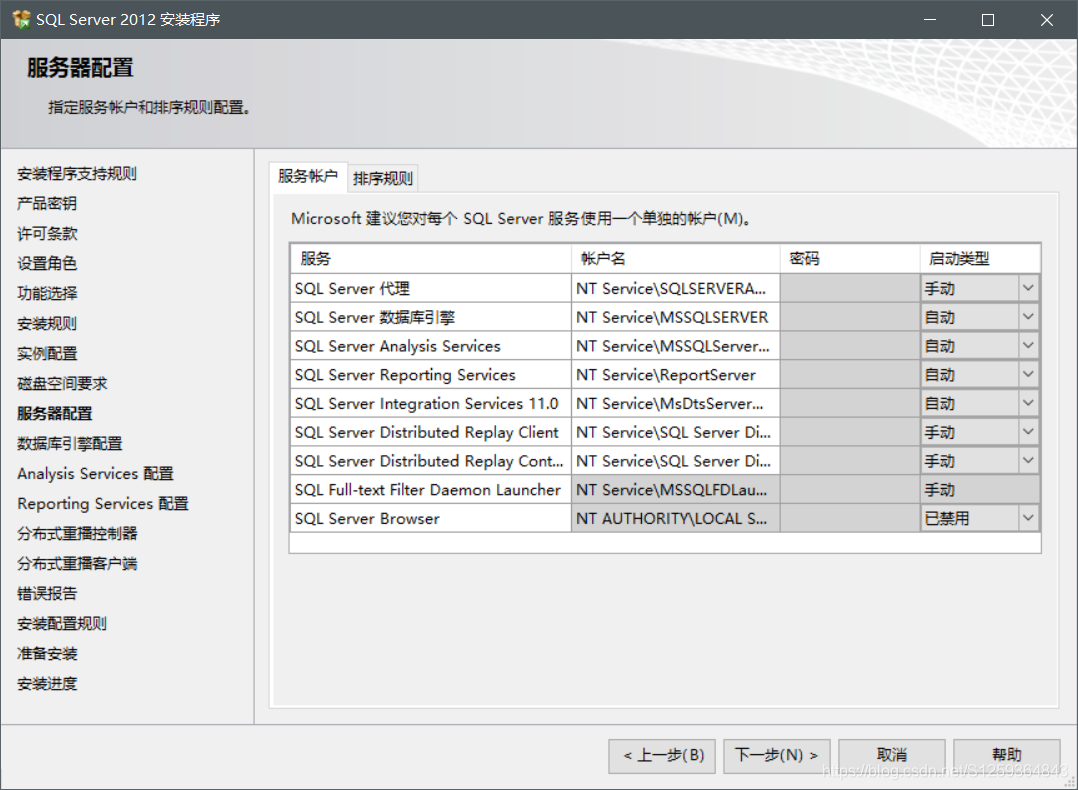Open startup type for Distributed Replay Client
Screen dimensions: 1078x790
1028,432
